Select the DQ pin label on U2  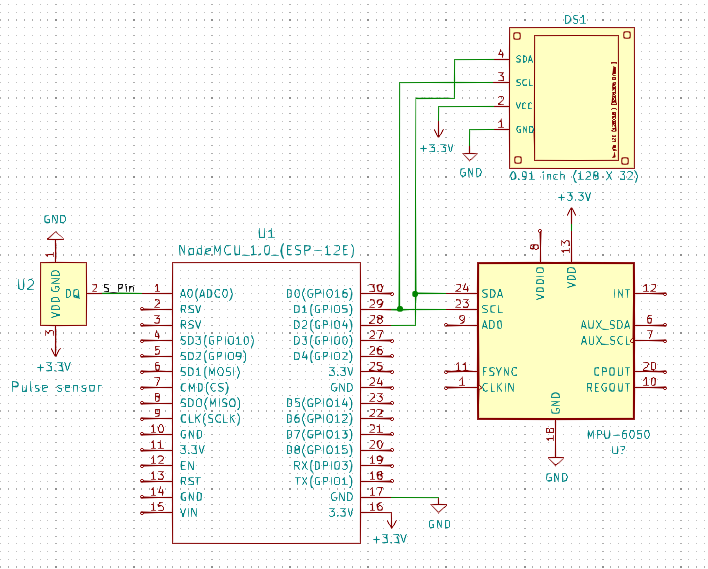point(72,294)
